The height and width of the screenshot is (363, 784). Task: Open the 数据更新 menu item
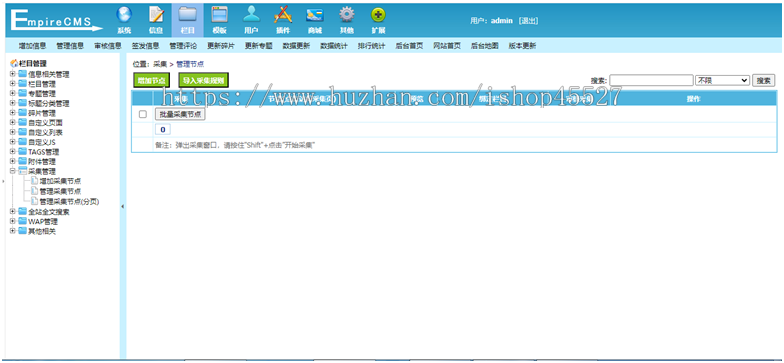296,46
